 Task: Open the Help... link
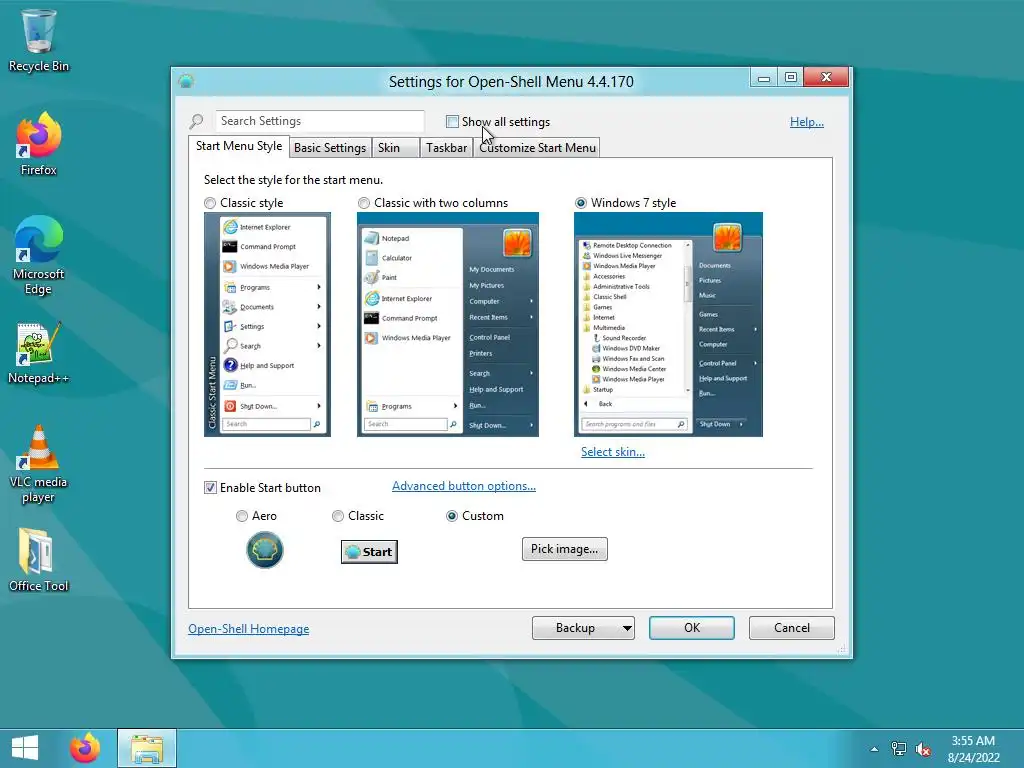807,121
